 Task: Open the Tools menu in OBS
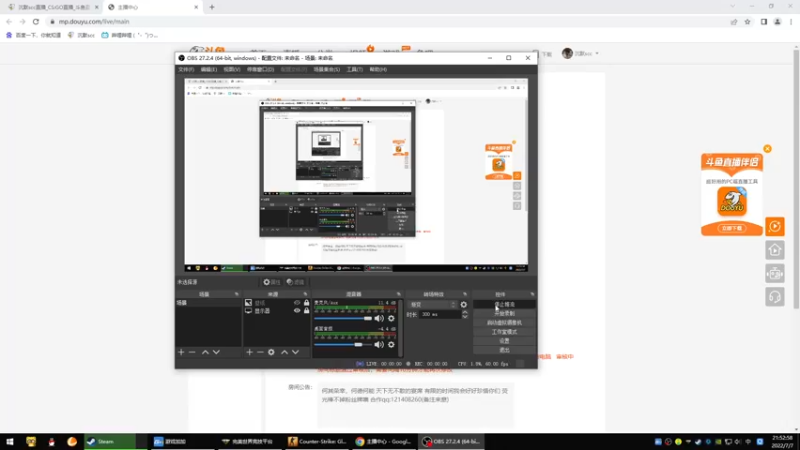coord(354,69)
